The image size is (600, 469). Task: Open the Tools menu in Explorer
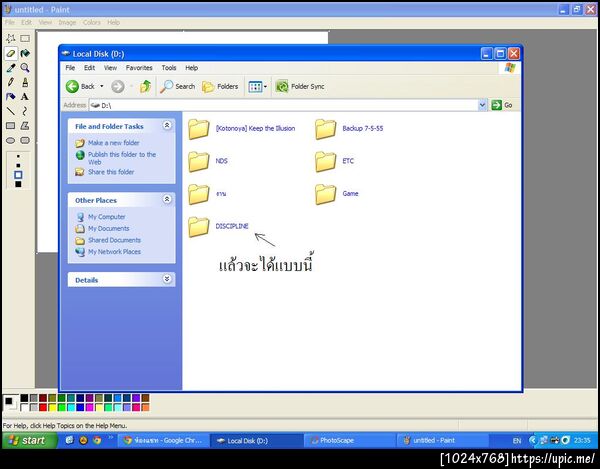pyautogui.click(x=169, y=68)
